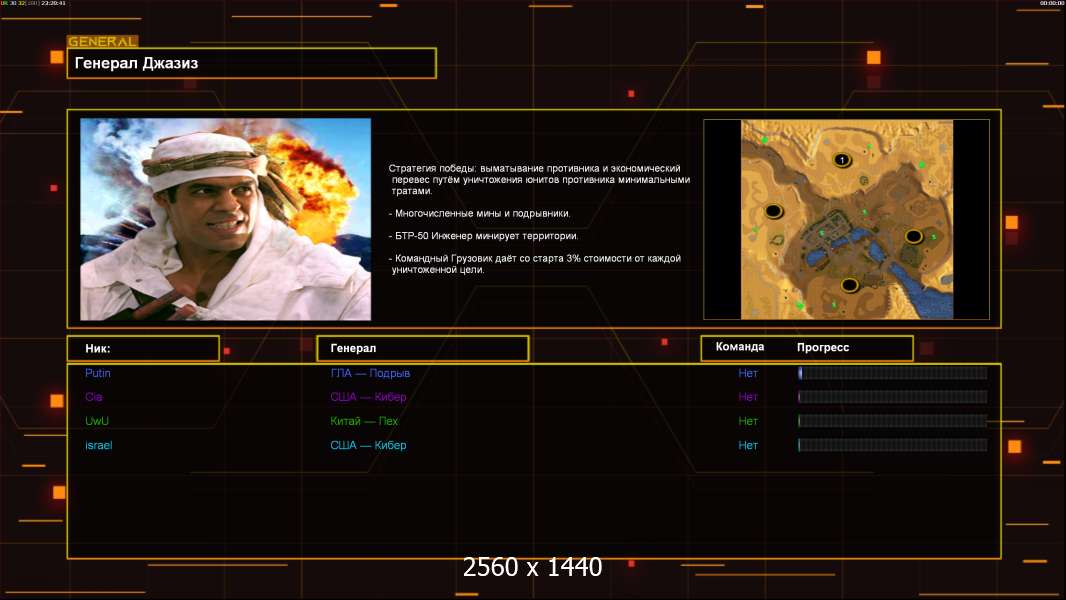Click the 'Нет' team value in Cia row
The height and width of the screenshot is (600, 1066).
pyautogui.click(x=748, y=397)
